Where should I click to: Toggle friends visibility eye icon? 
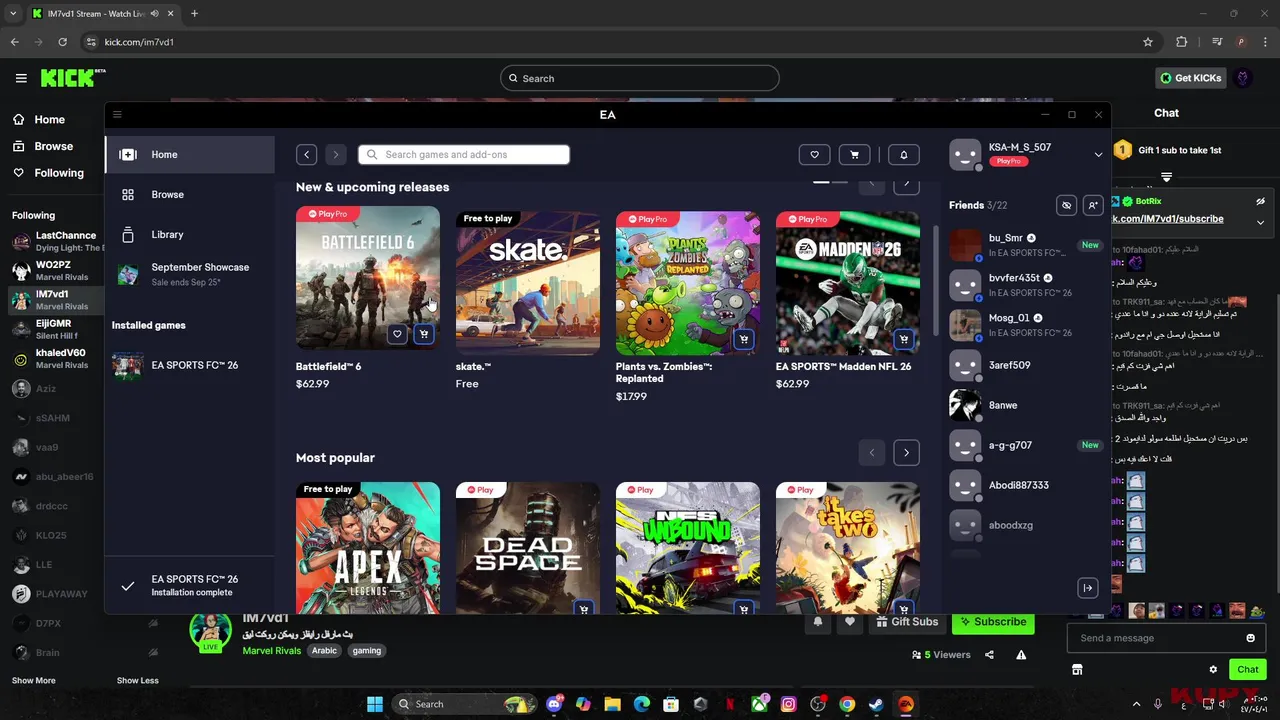[1066, 205]
